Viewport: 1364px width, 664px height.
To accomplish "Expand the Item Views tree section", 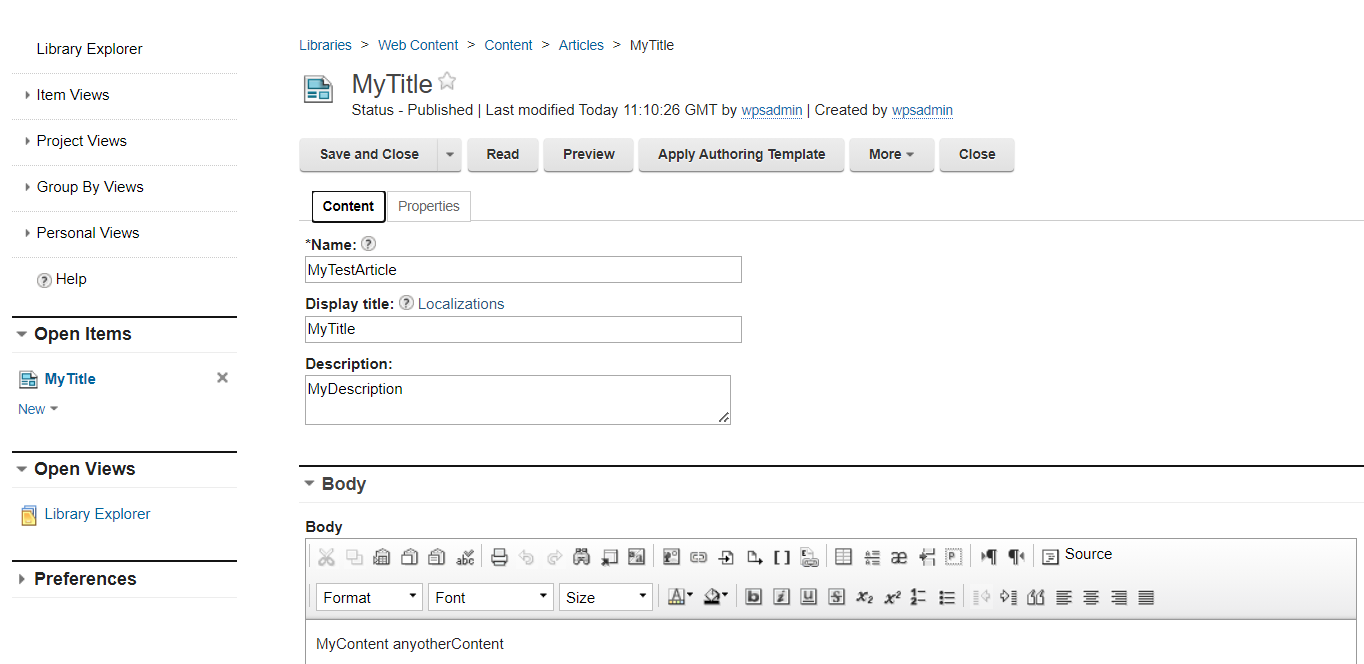I will (x=72, y=95).
